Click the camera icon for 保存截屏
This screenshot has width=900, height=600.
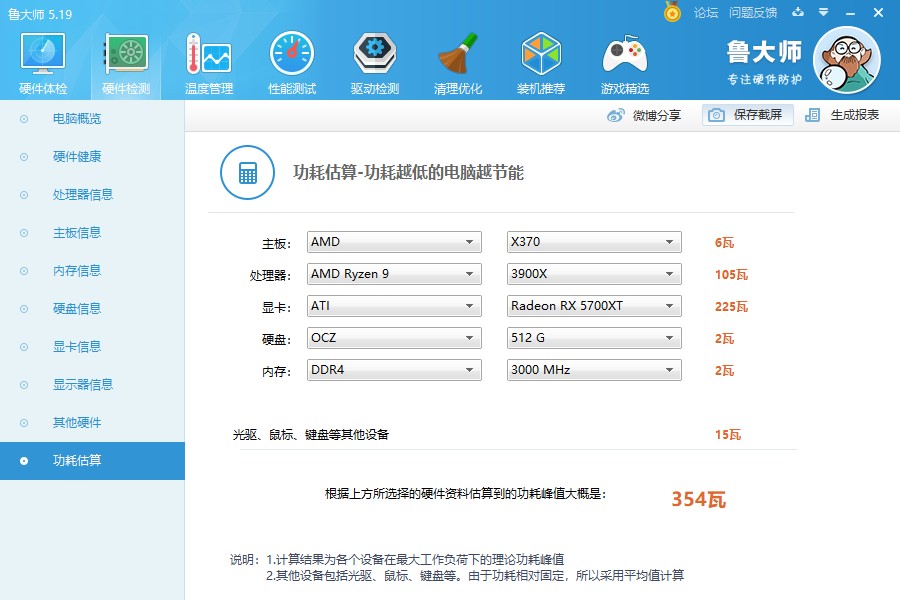[x=716, y=115]
